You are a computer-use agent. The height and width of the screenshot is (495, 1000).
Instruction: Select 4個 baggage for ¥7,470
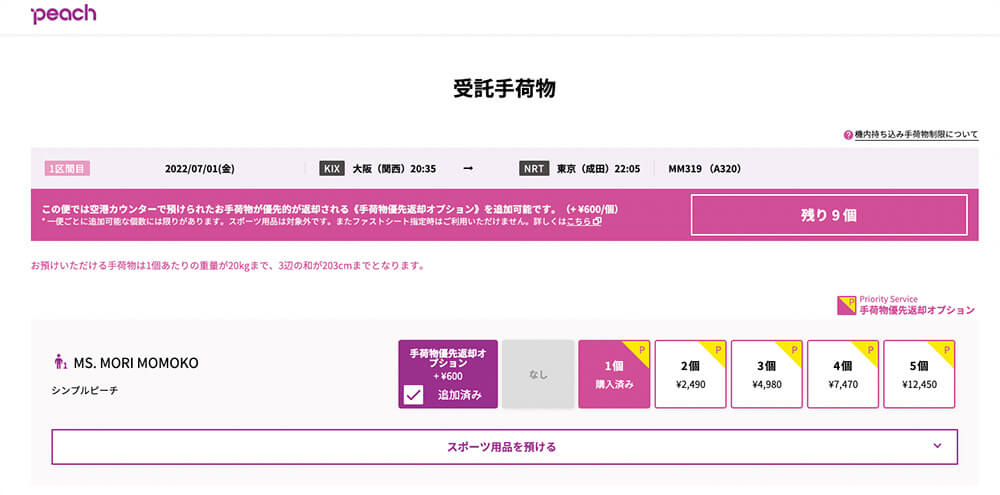(842, 374)
